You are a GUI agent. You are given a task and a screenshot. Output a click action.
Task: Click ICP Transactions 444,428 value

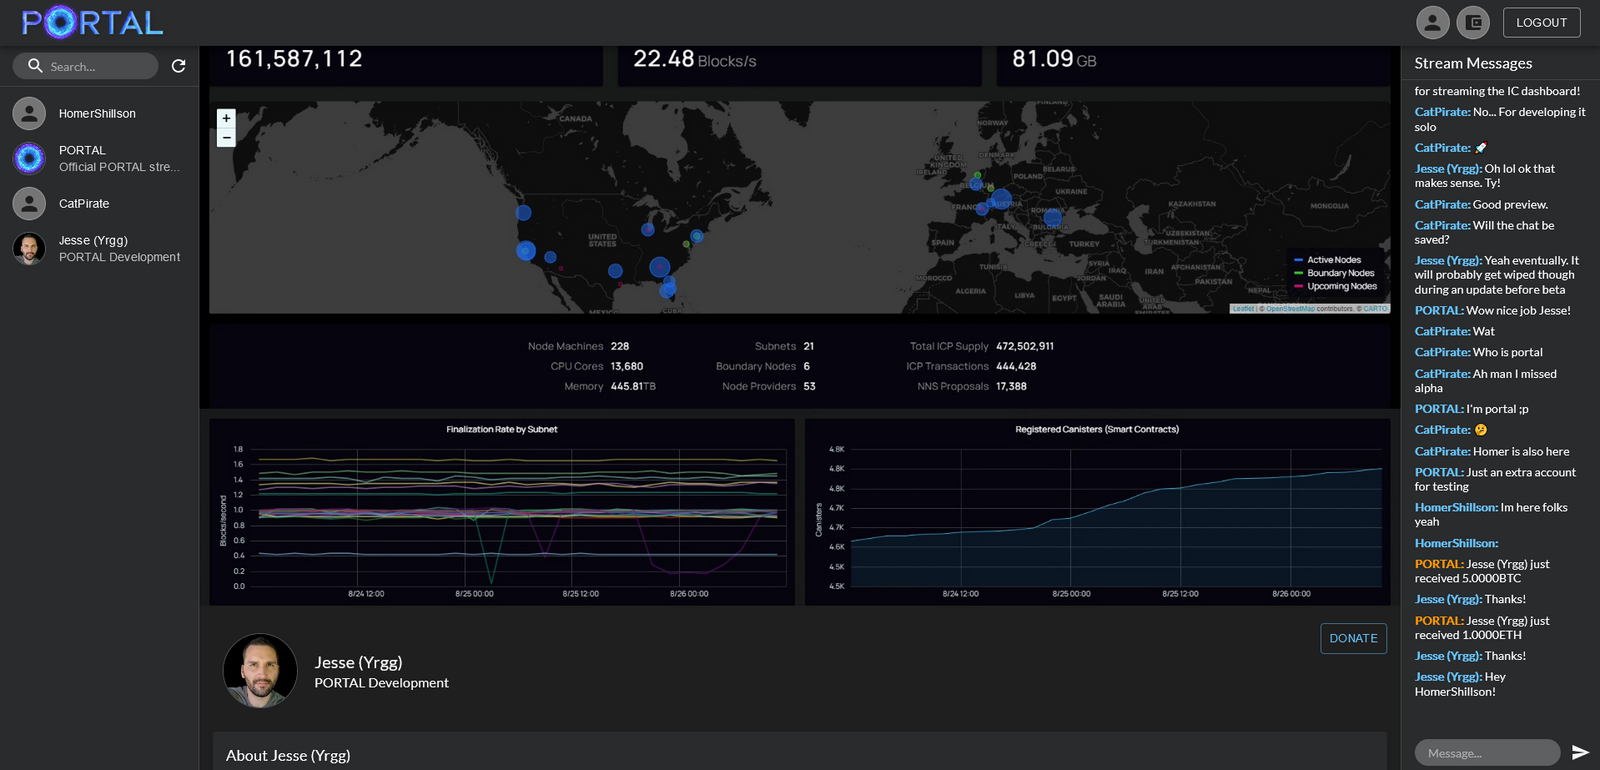click(1016, 366)
